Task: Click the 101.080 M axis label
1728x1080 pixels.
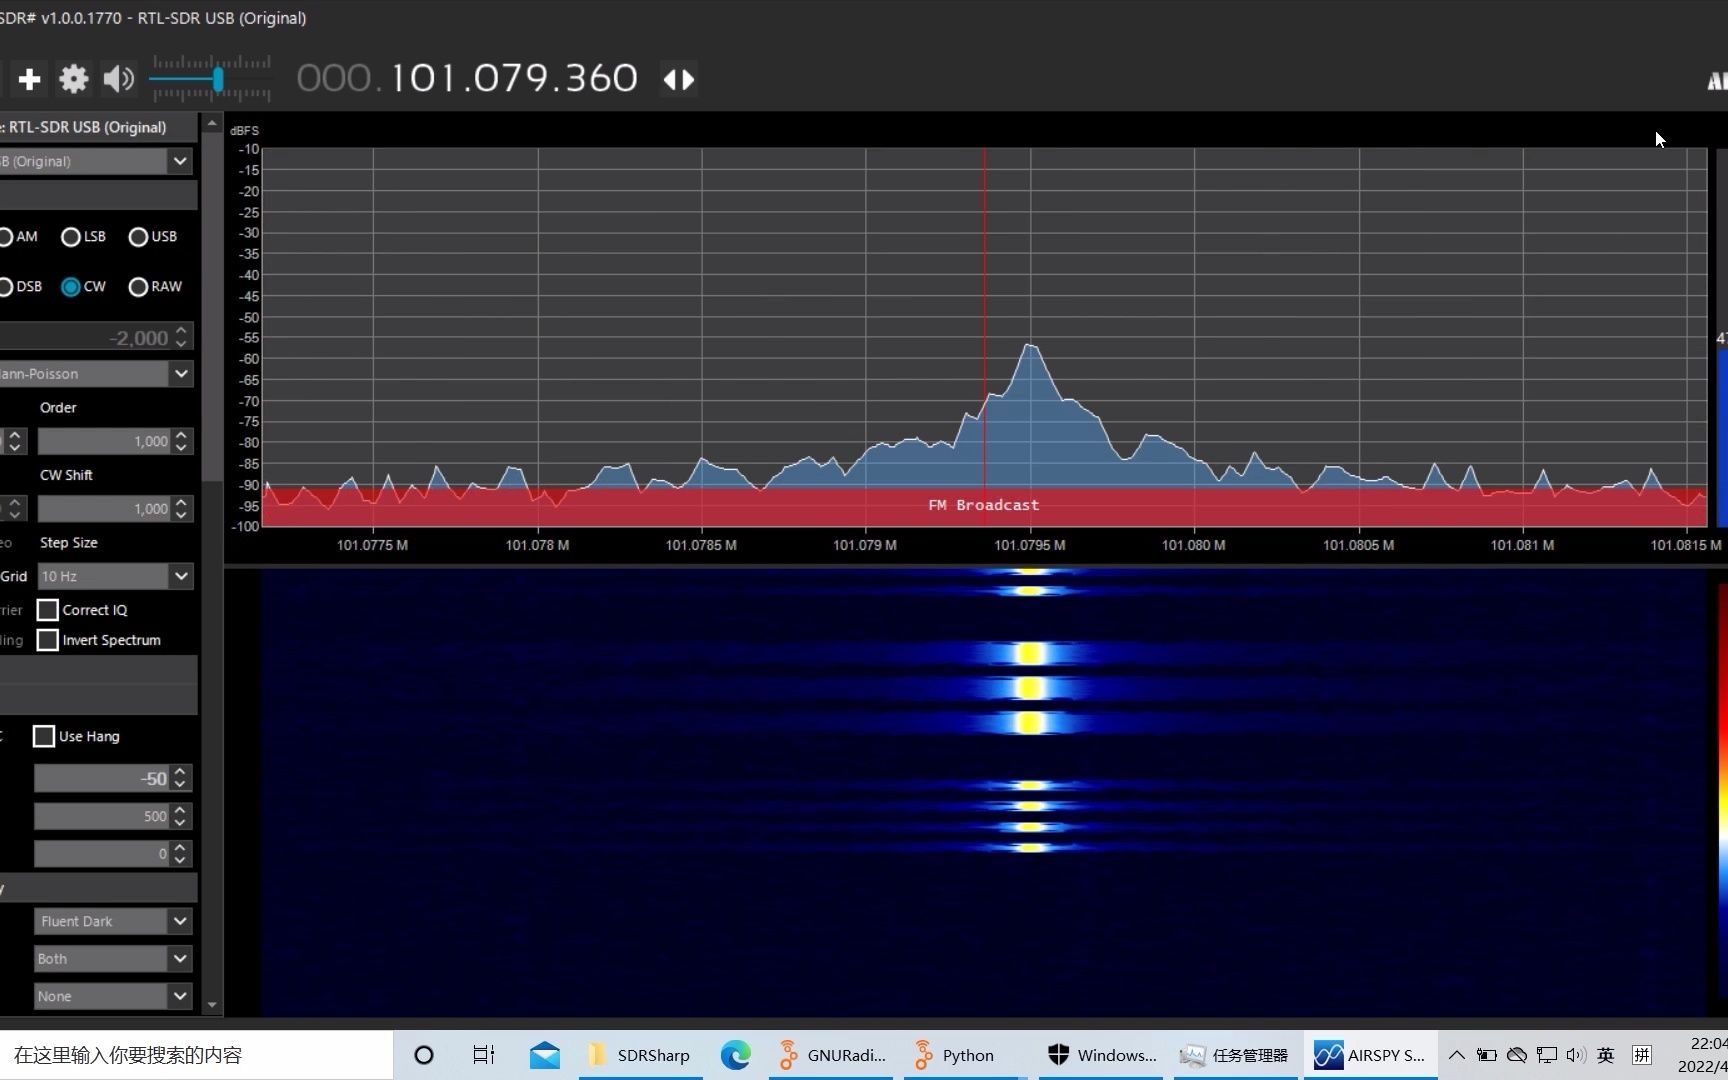Action: click(1193, 545)
